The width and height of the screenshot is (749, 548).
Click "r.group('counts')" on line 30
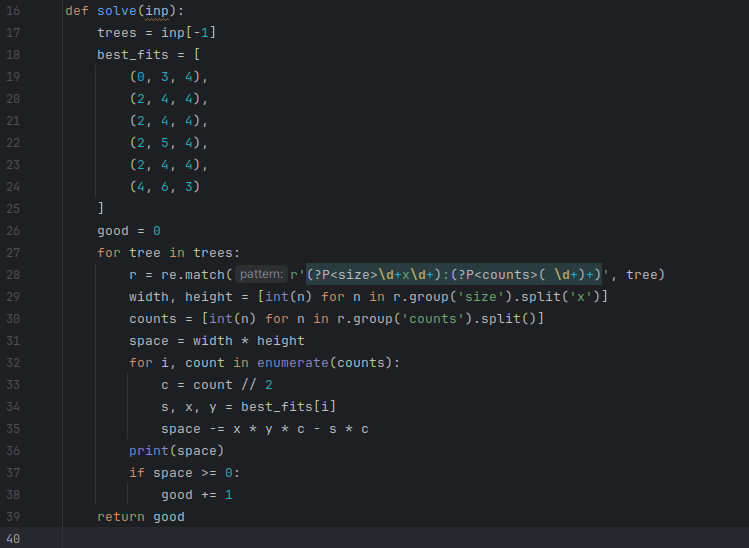pos(405,319)
